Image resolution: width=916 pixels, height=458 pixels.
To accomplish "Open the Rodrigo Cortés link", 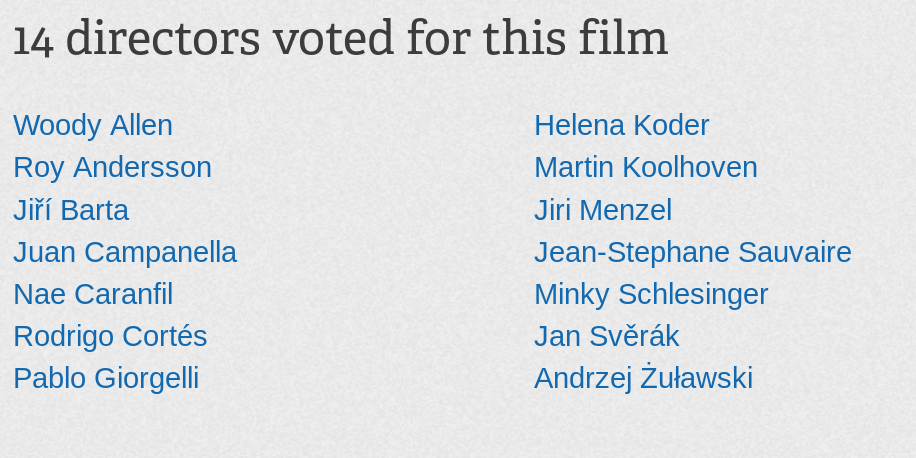I will (x=110, y=336).
